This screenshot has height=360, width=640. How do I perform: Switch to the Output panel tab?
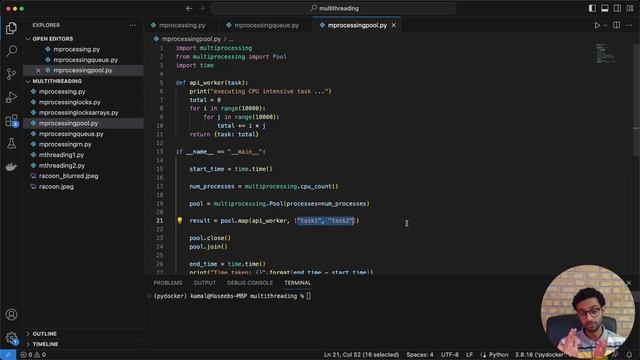pos(204,283)
